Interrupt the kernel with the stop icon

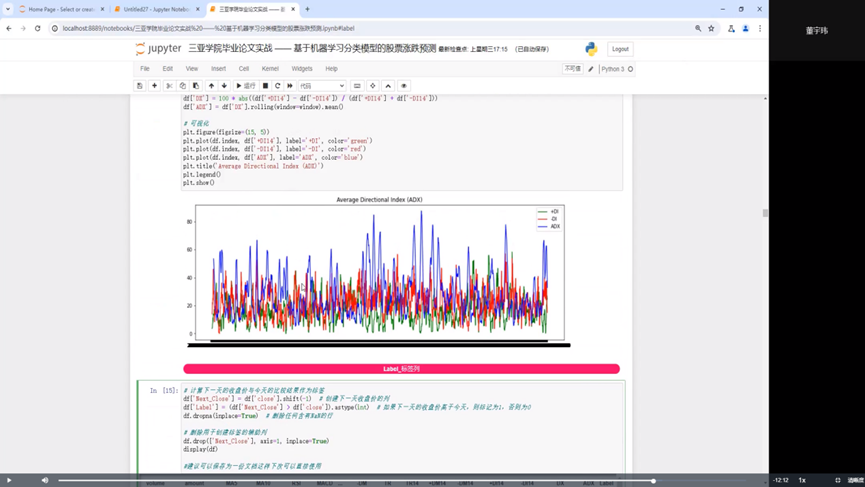coord(265,86)
